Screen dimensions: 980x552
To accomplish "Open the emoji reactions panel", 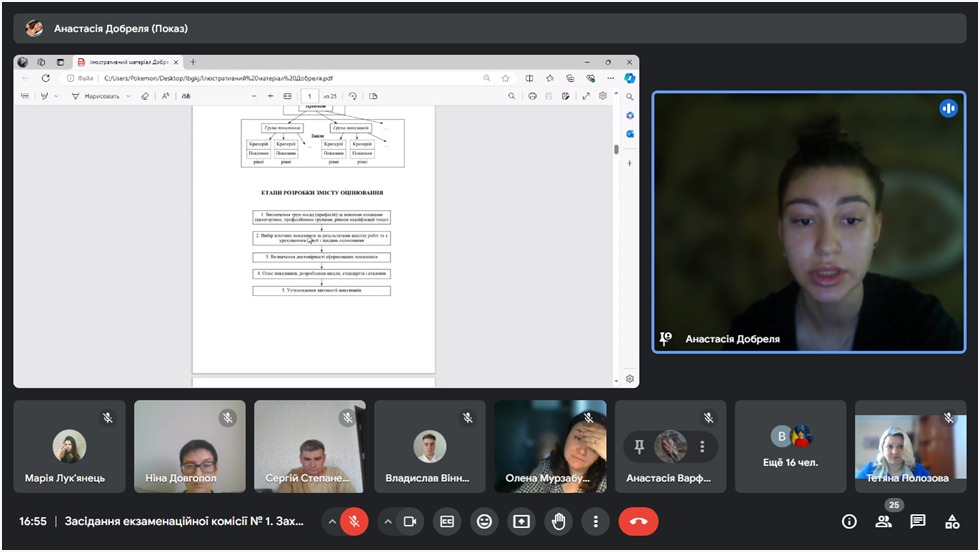I will (484, 521).
